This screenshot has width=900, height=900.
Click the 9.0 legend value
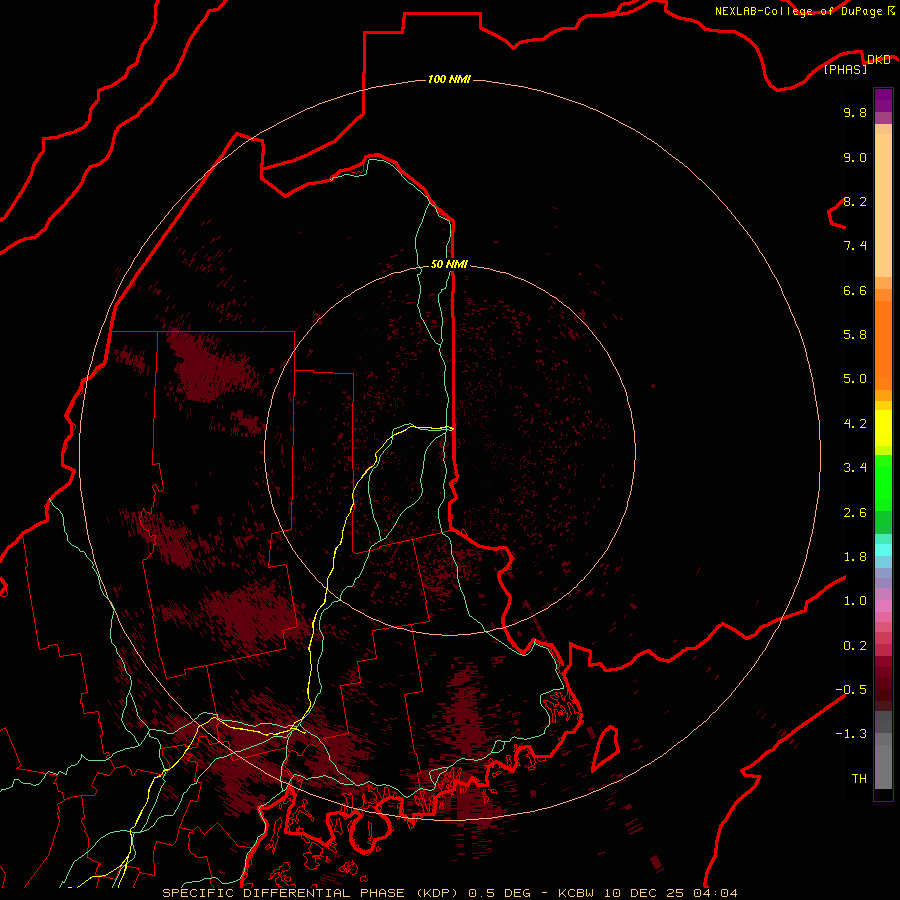(855, 157)
